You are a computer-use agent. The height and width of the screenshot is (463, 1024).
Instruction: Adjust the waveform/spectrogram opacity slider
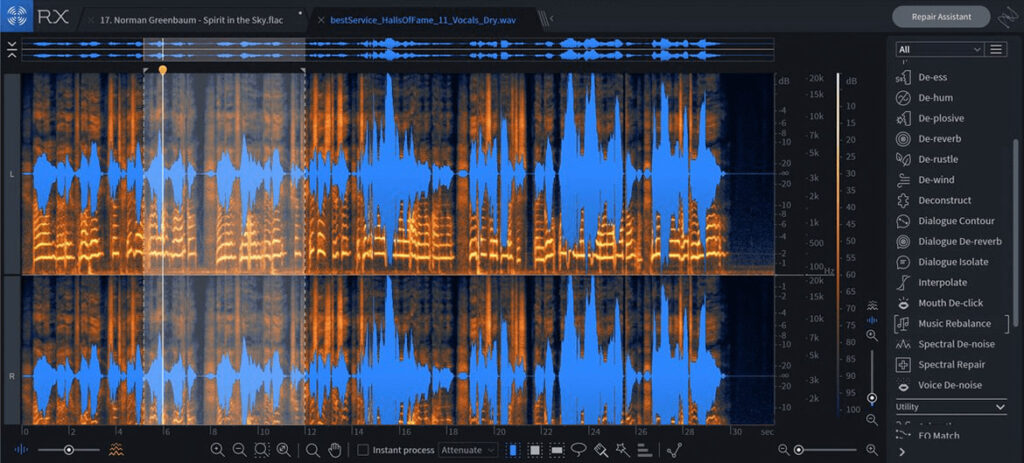[69, 450]
